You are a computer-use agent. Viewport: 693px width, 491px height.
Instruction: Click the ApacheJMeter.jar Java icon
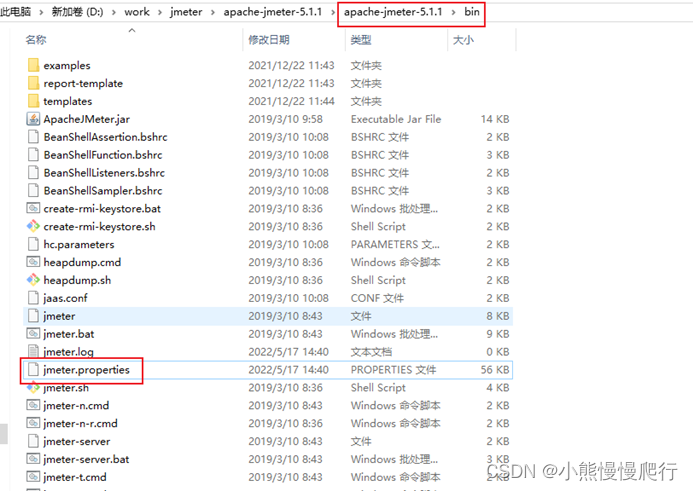coord(33,119)
